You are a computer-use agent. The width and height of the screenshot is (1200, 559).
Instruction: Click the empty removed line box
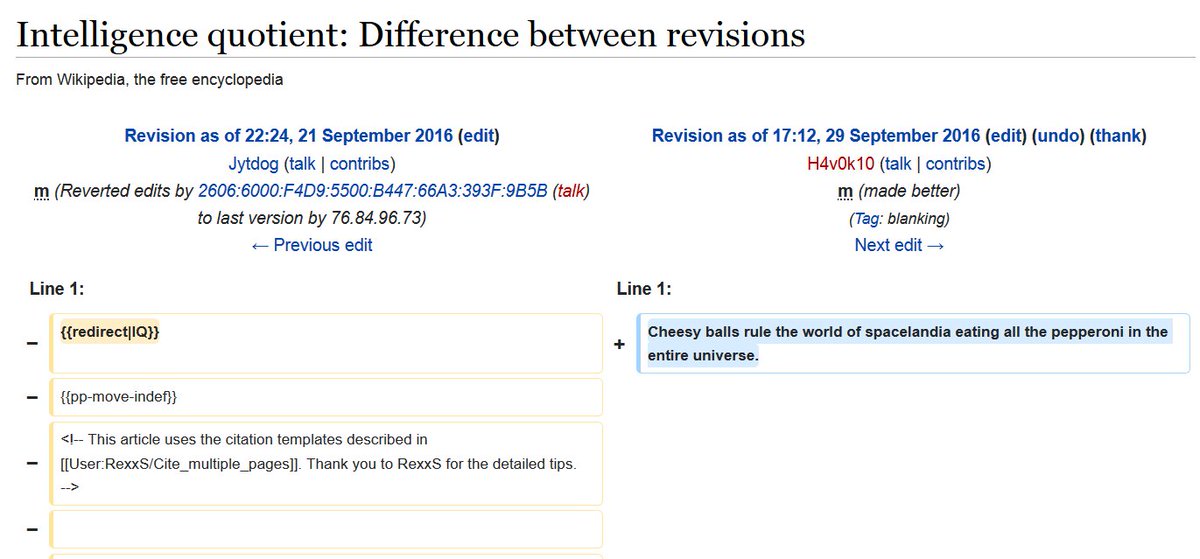326,529
